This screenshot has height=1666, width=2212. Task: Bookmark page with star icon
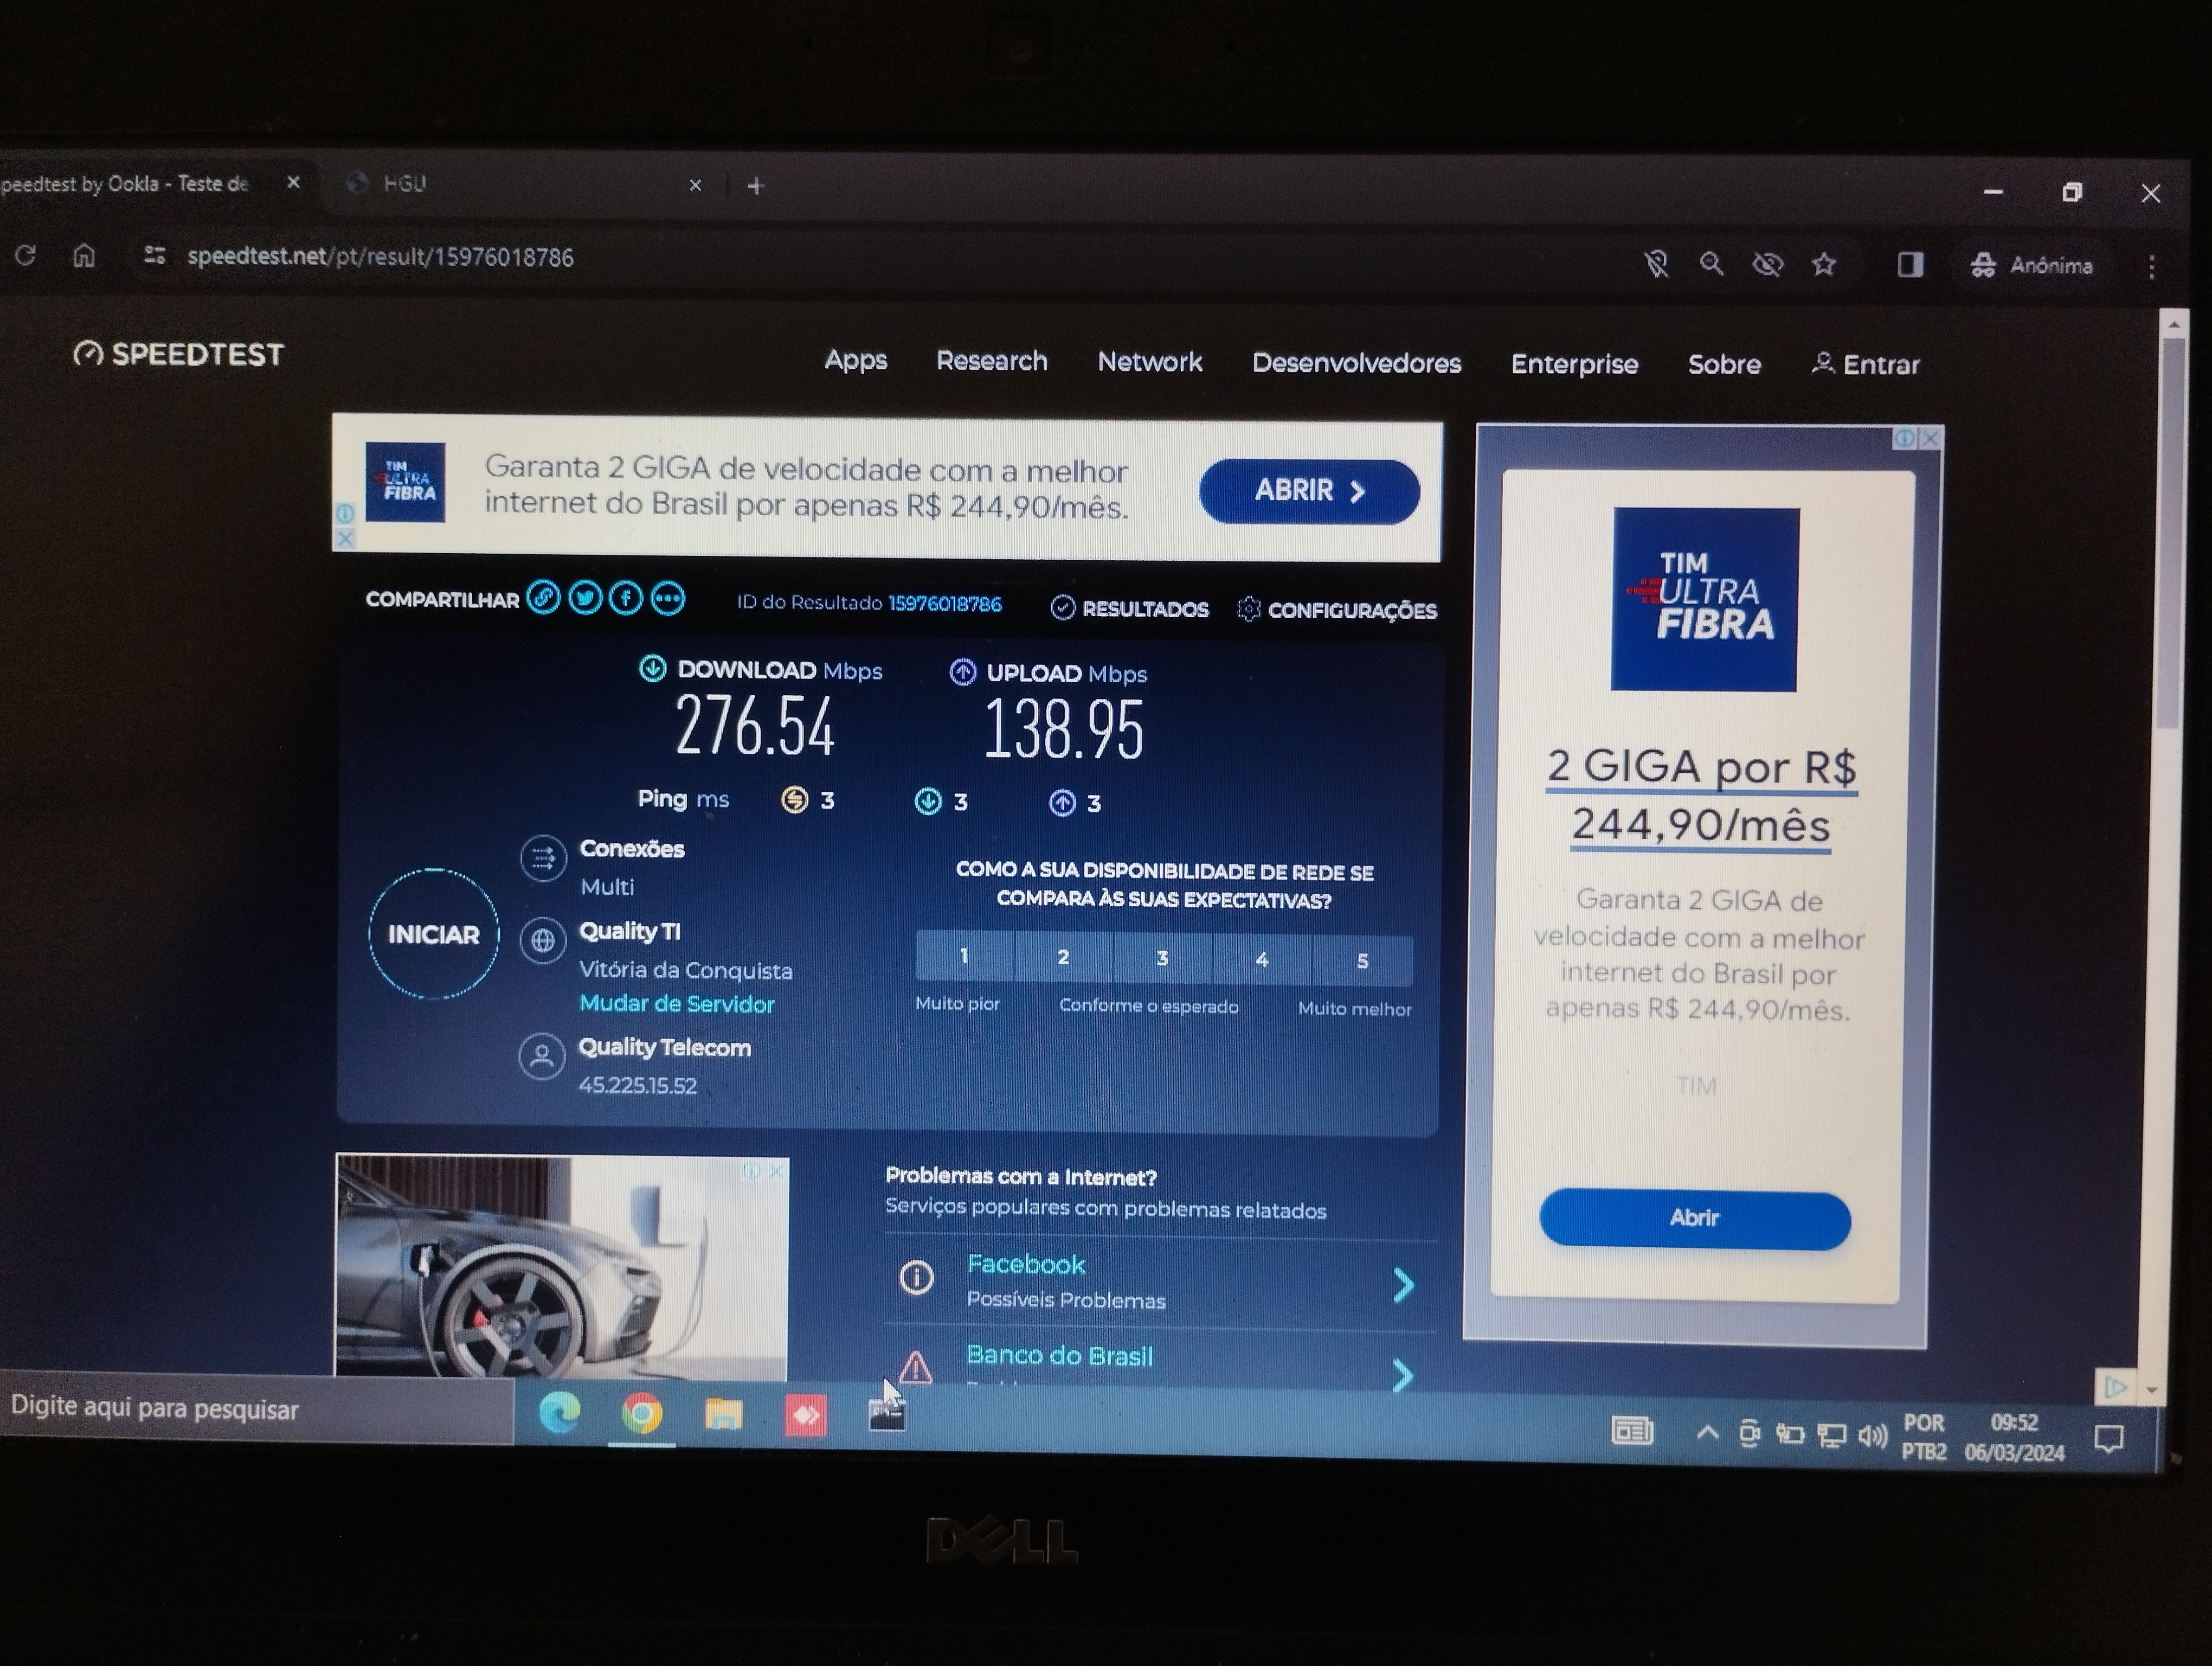click(1824, 264)
